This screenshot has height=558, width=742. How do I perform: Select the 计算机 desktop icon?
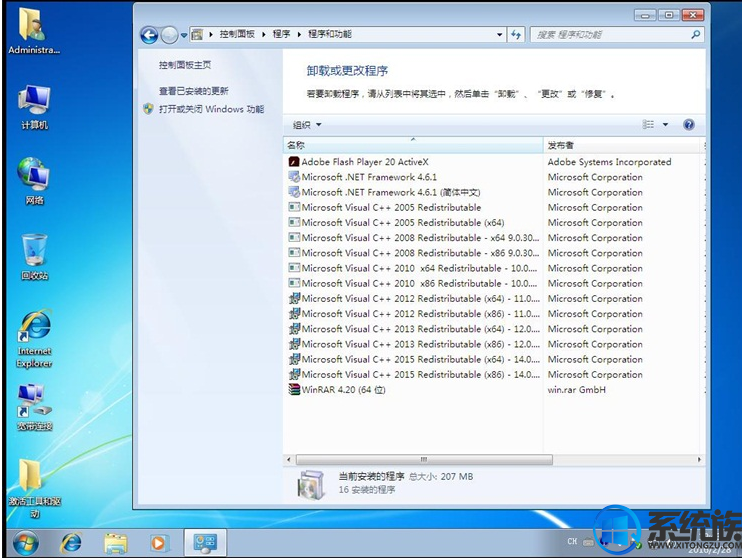point(34,107)
